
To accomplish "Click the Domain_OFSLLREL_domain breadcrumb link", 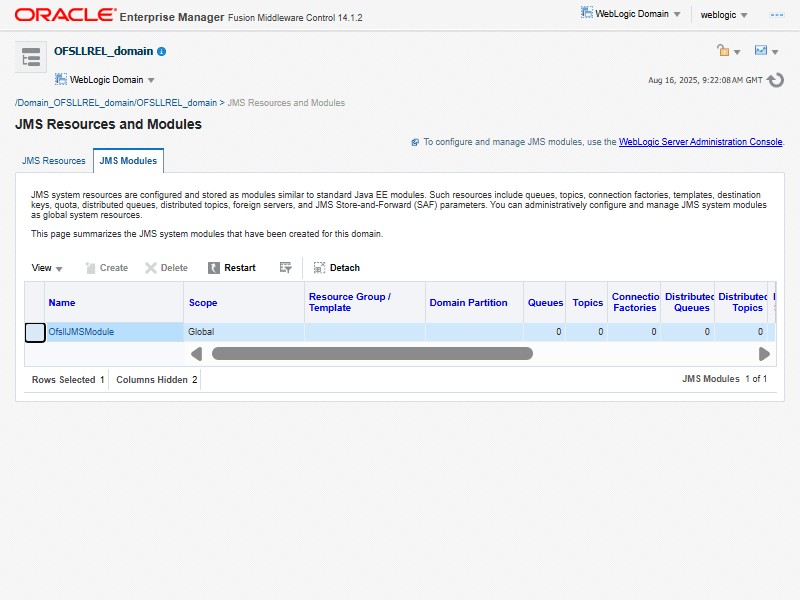I will pyautogui.click(x=116, y=103).
